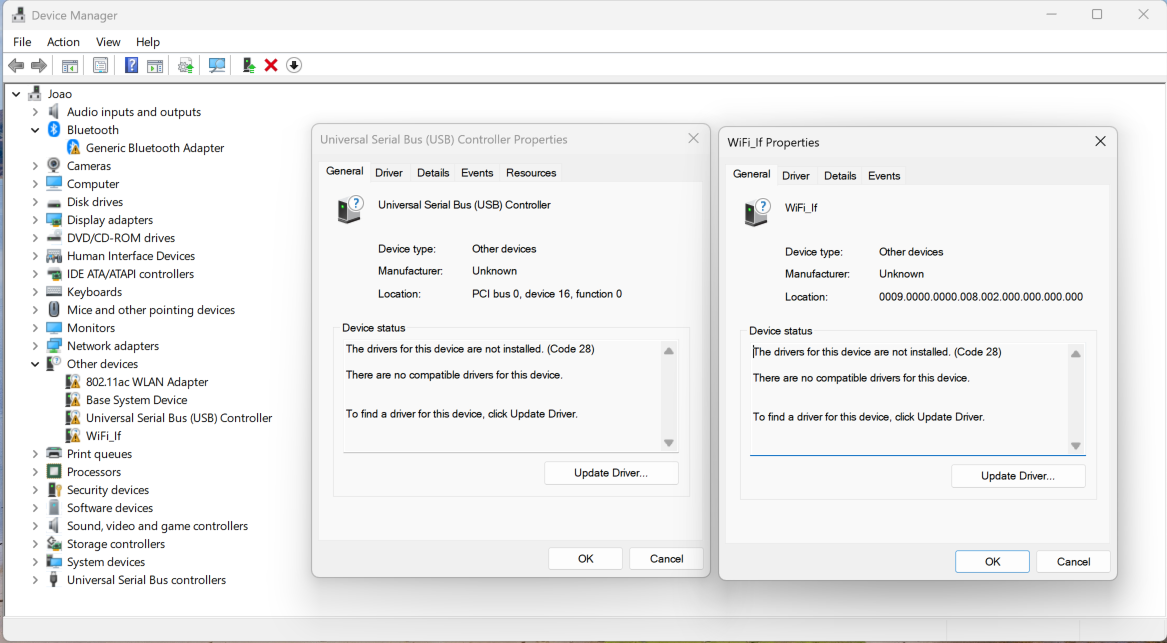Select Generic Bluetooth Adapter in device tree
The image size is (1167, 643).
(155, 147)
